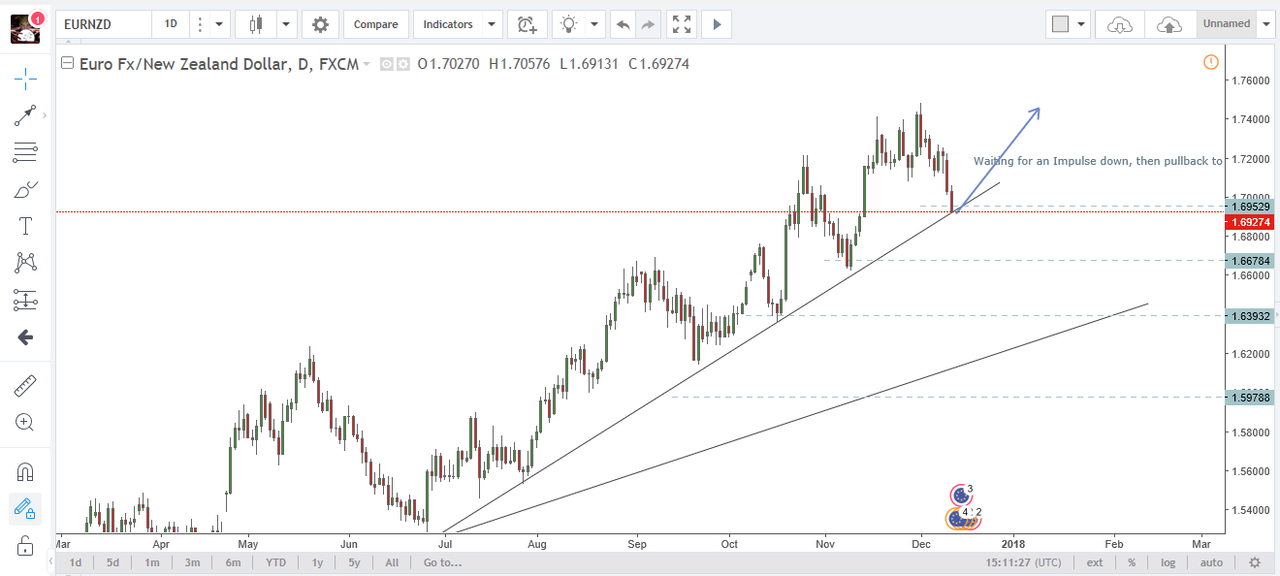
Task: Expand the chart layout dropdown arrow
Action: pos(1081,24)
